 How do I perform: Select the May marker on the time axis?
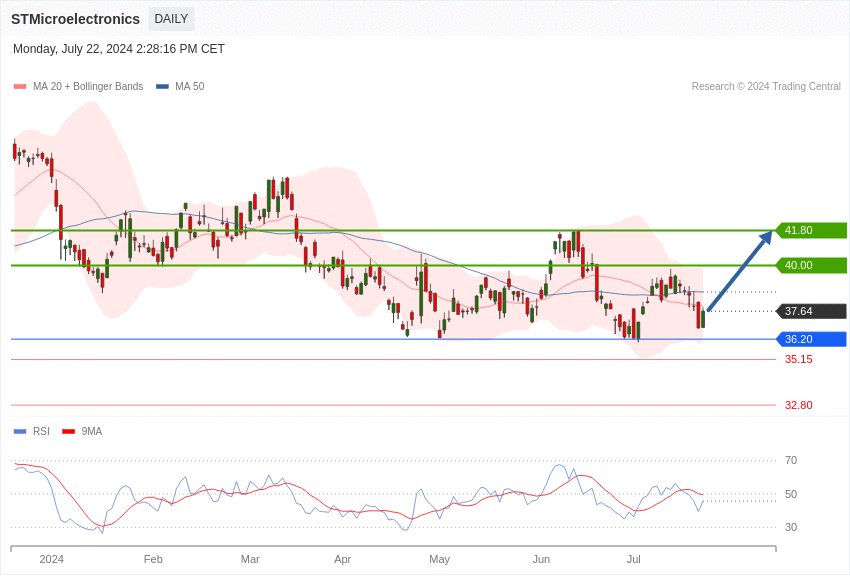439,559
